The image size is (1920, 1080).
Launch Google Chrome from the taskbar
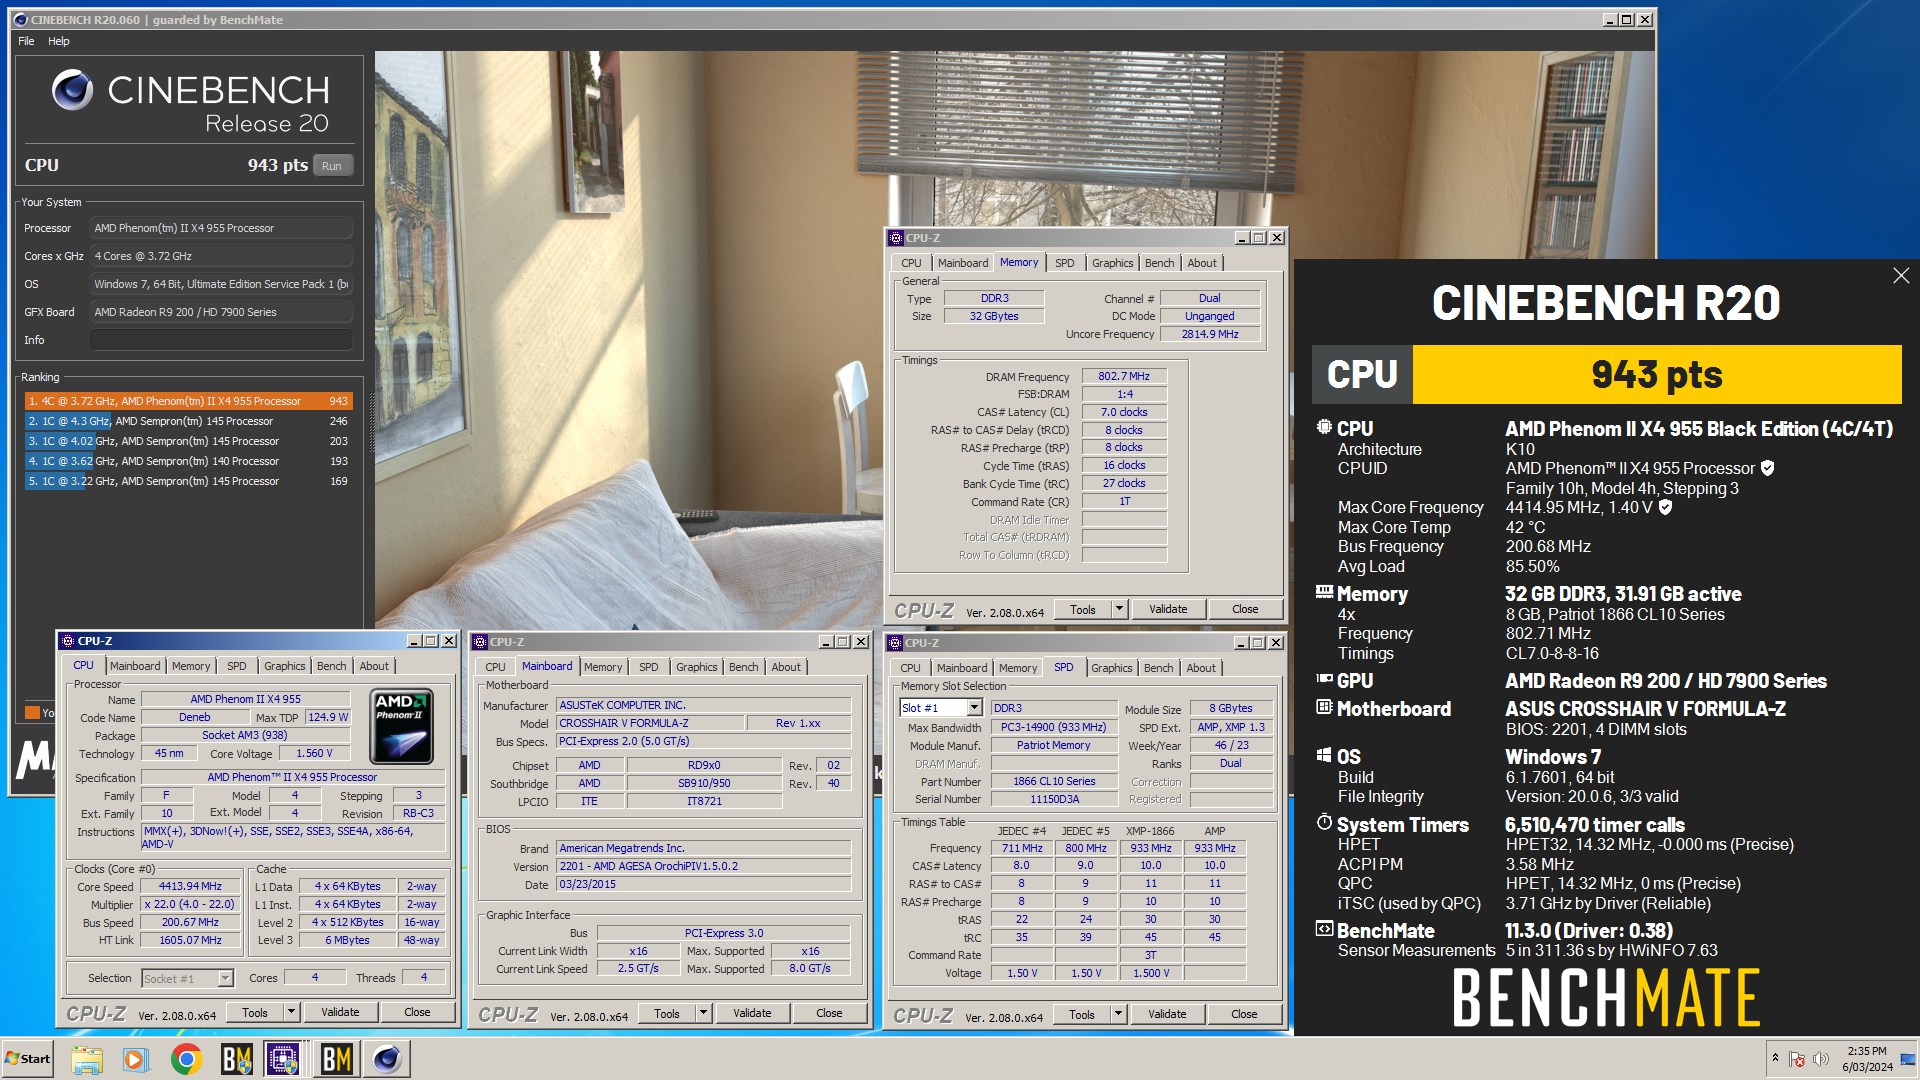coord(186,1059)
